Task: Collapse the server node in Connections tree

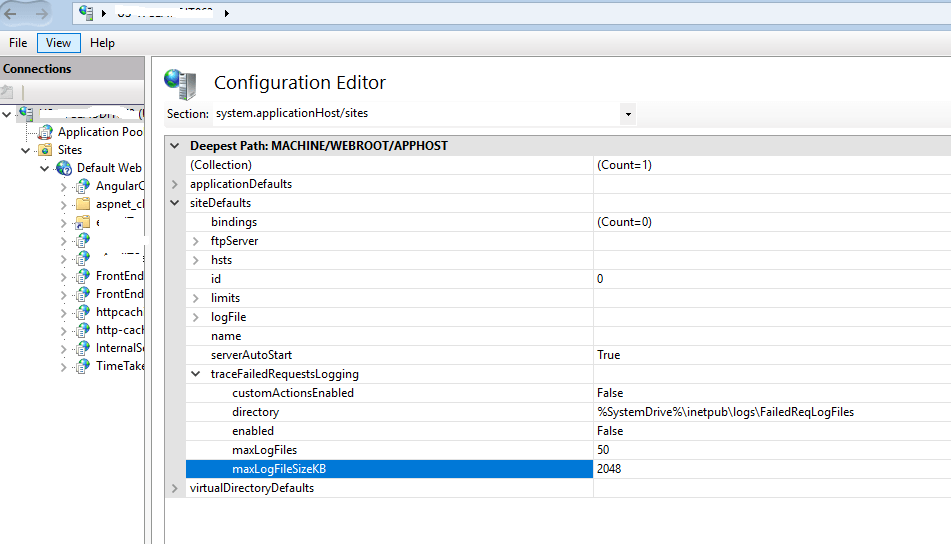Action: (x=7, y=114)
